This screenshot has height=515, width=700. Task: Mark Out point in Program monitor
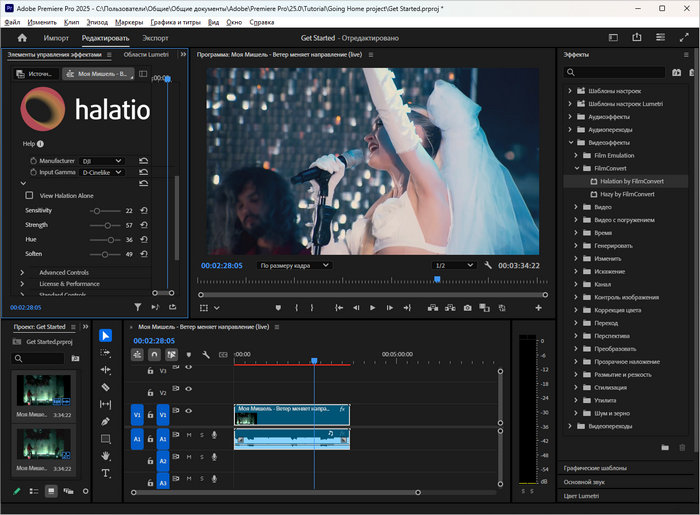pyautogui.click(x=312, y=308)
